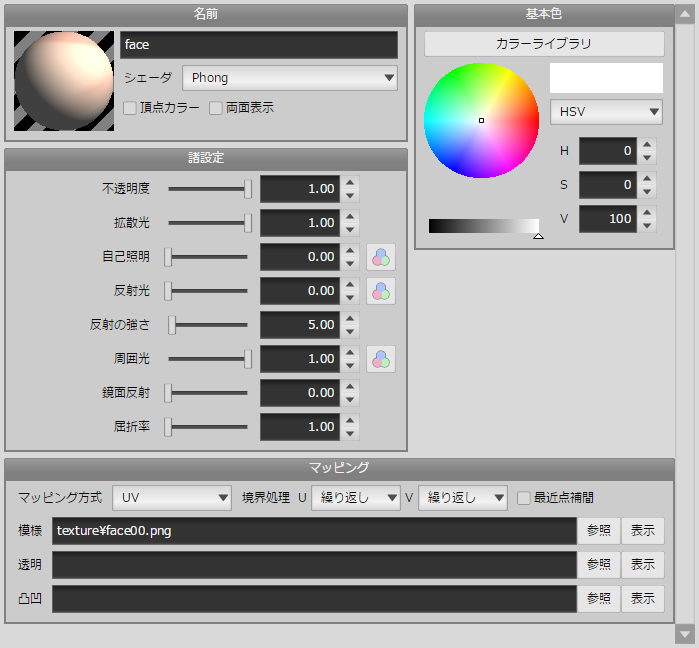Click the empty 凸凹 texture path field

click(x=314, y=599)
